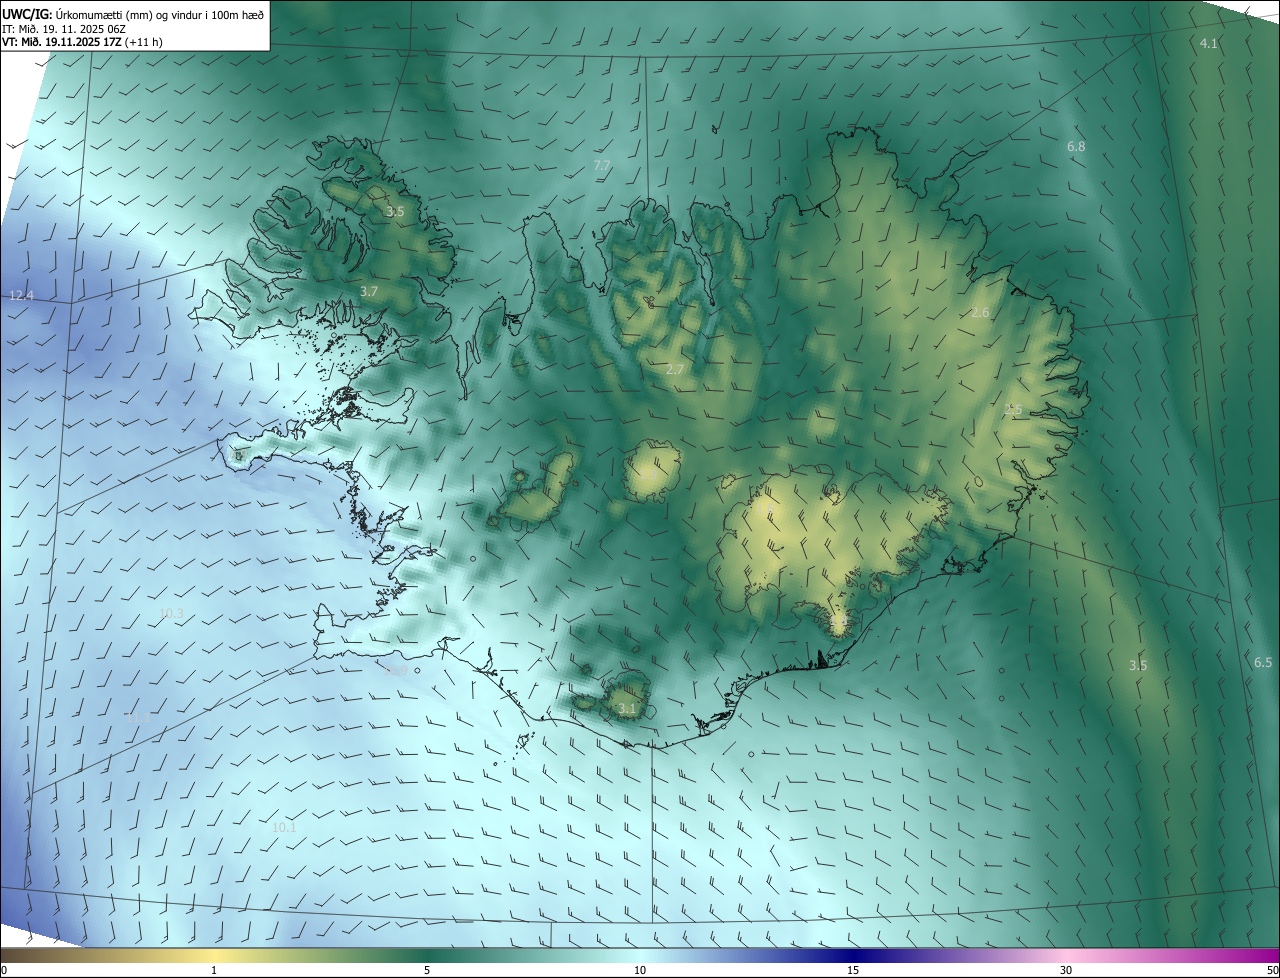Click the 30 tick on the colour scale
The width and height of the screenshot is (1280, 978).
coord(1066,970)
